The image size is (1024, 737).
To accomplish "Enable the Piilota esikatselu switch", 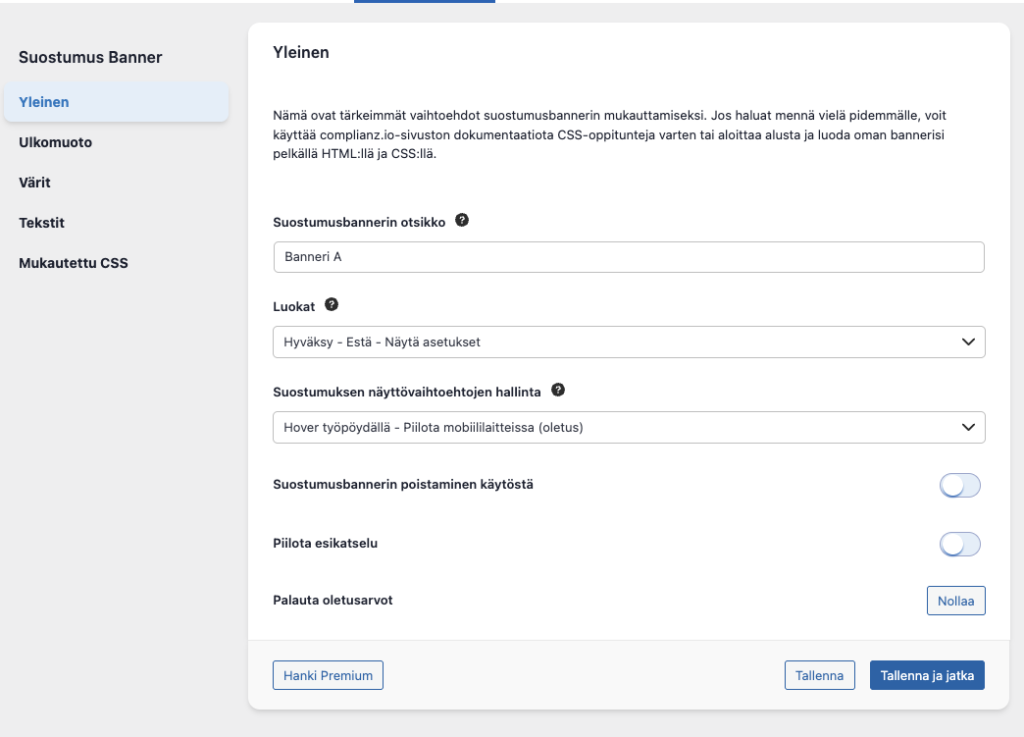I will [960, 544].
